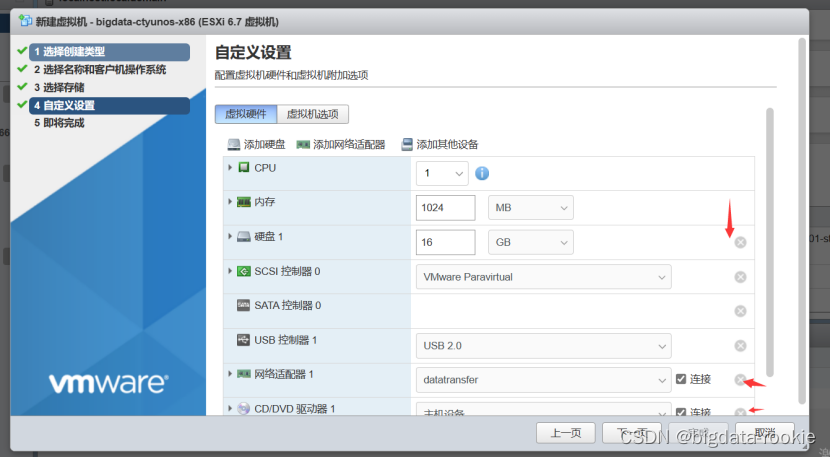Expand the 内存 row
Screen dimensions: 831x457
tap(230, 202)
